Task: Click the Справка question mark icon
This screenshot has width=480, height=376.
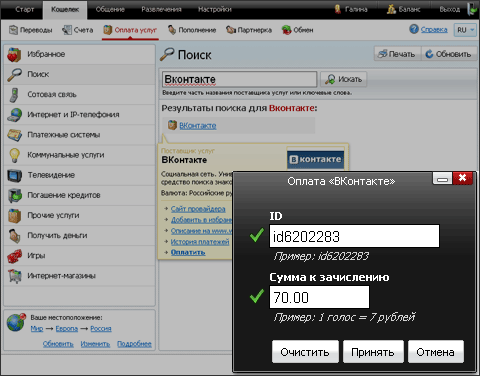Action: pyautogui.click(x=414, y=29)
